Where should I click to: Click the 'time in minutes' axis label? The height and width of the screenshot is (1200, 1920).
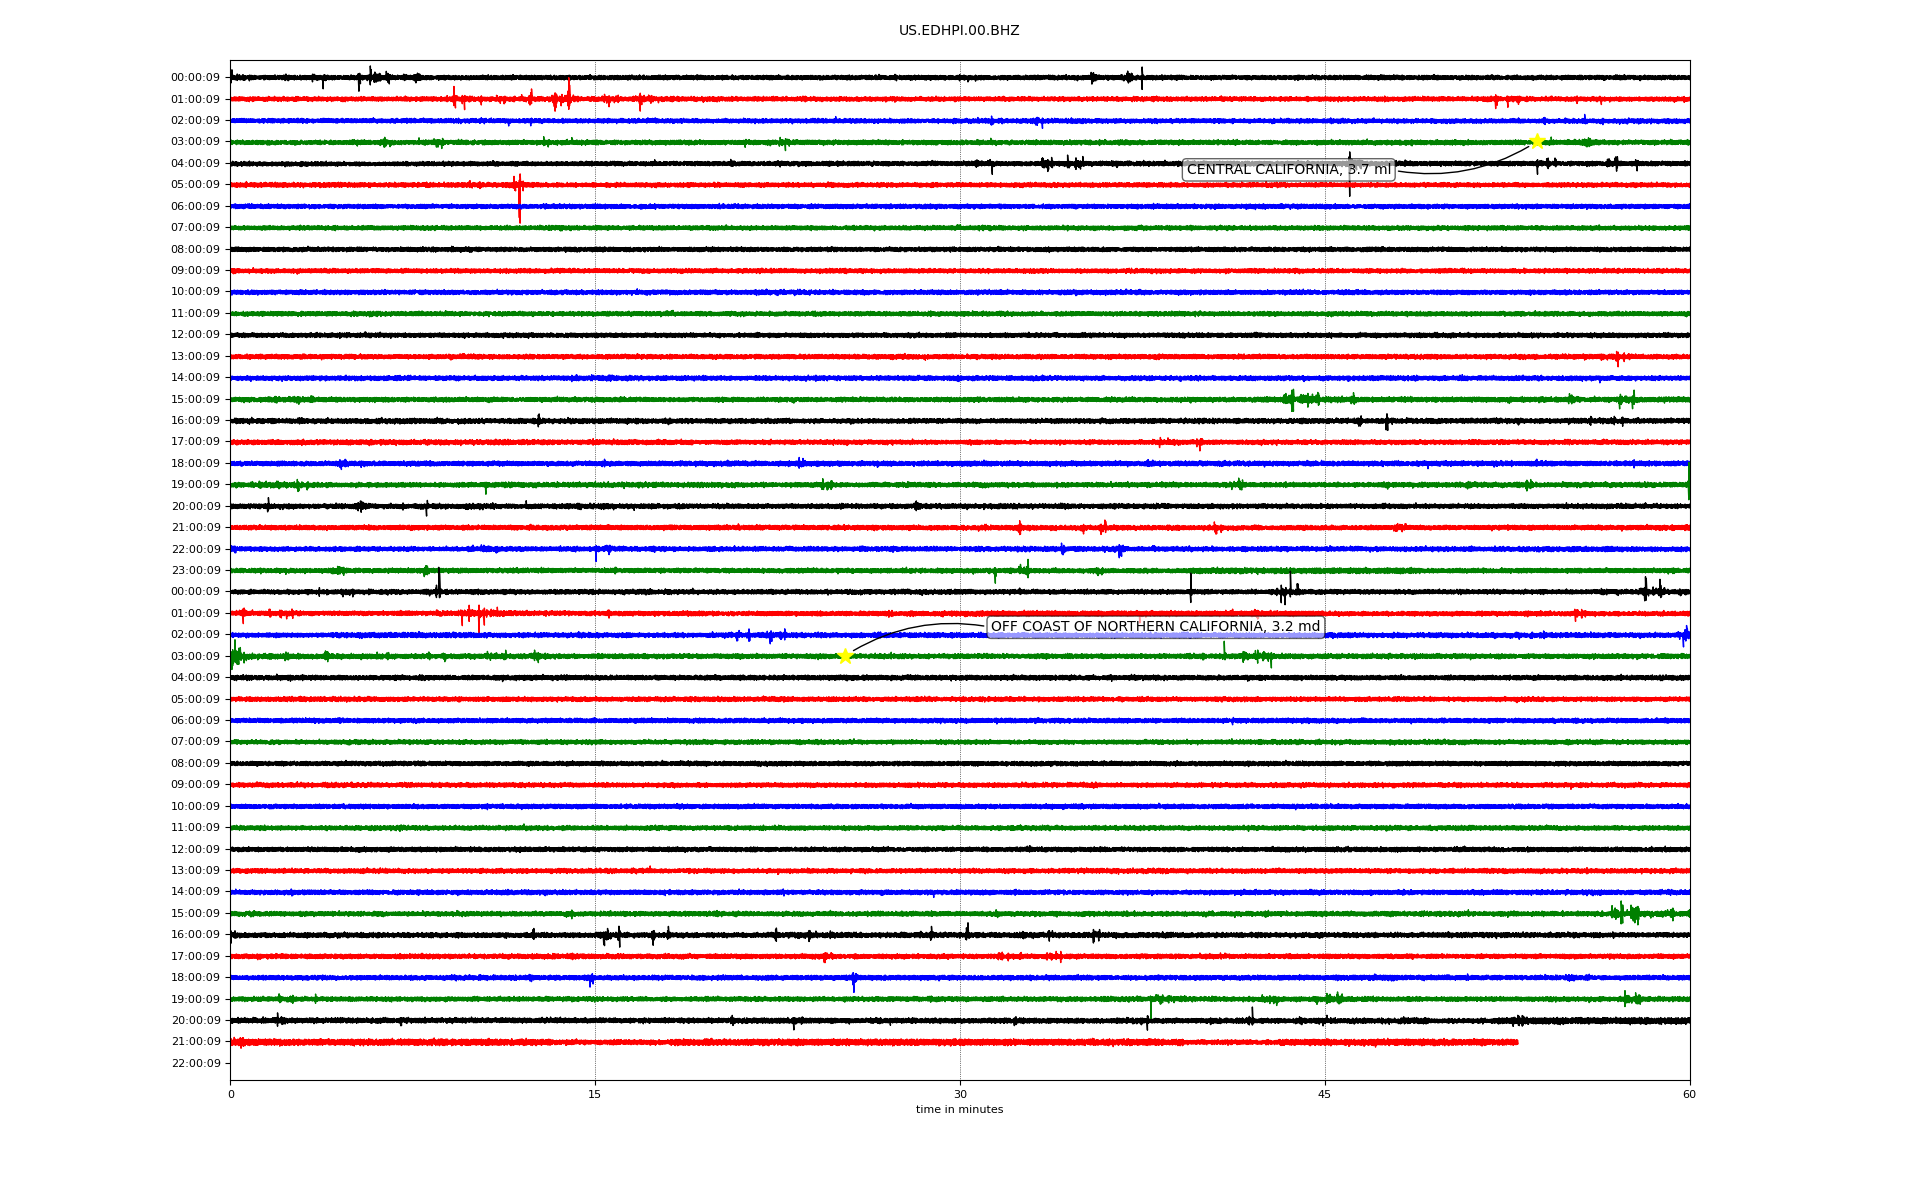click(959, 1110)
